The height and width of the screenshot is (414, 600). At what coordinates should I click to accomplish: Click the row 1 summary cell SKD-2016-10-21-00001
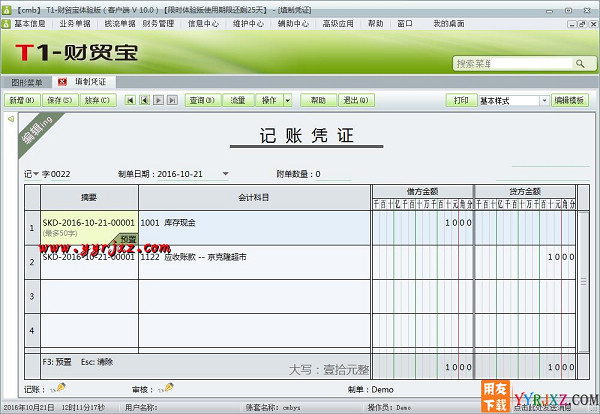pos(89,228)
